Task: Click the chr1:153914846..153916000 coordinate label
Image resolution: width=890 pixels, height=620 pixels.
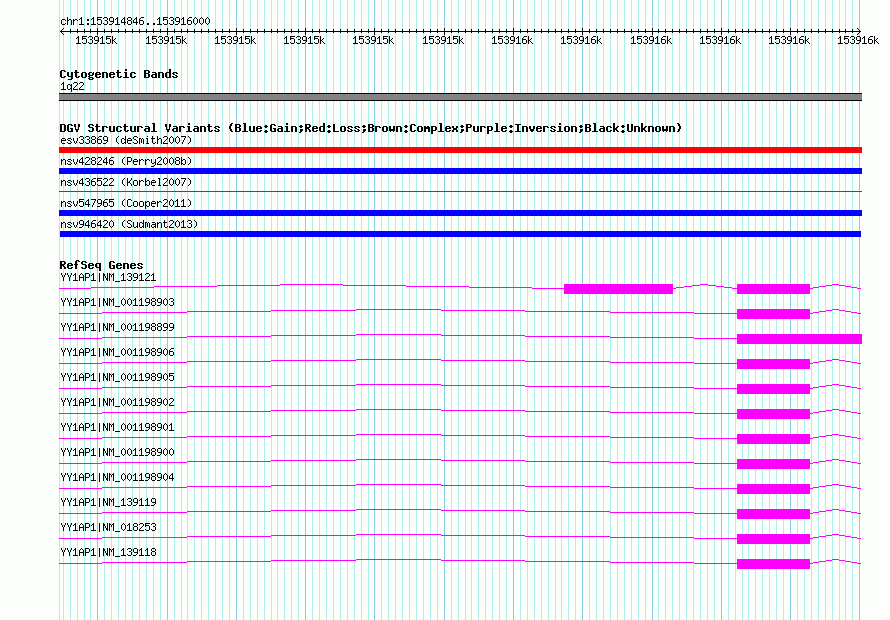Action: tap(135, 22)
